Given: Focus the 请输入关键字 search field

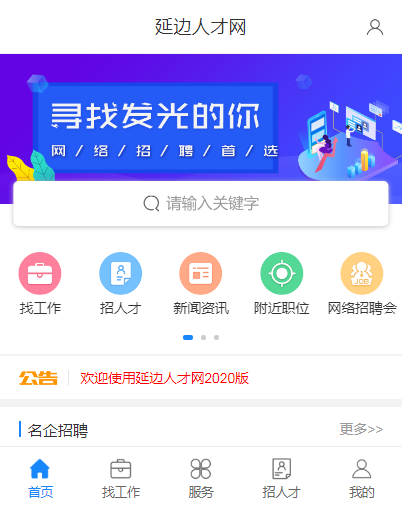Looking at the screenshot, I should 201,203.
